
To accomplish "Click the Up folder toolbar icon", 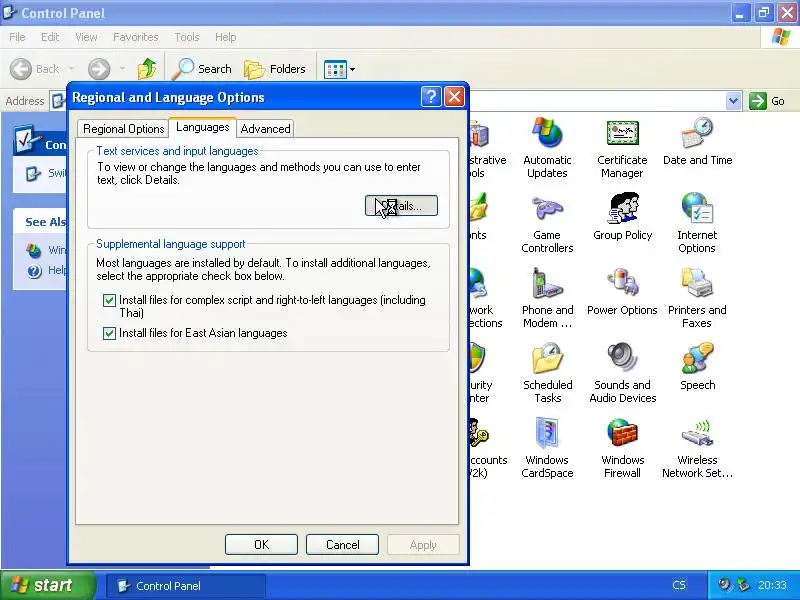I will (x=147, y=69).
